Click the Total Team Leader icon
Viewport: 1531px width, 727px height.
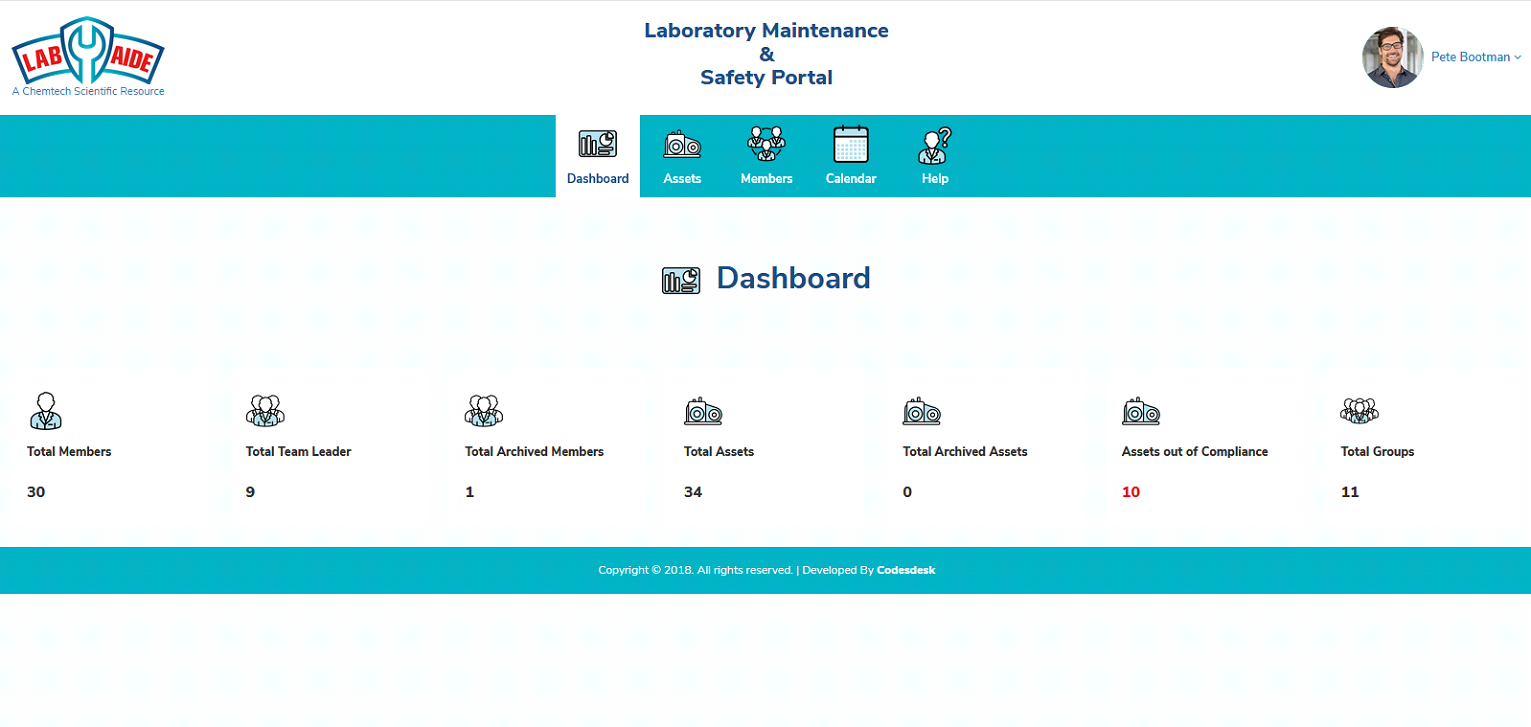click(x=265, y=410)
